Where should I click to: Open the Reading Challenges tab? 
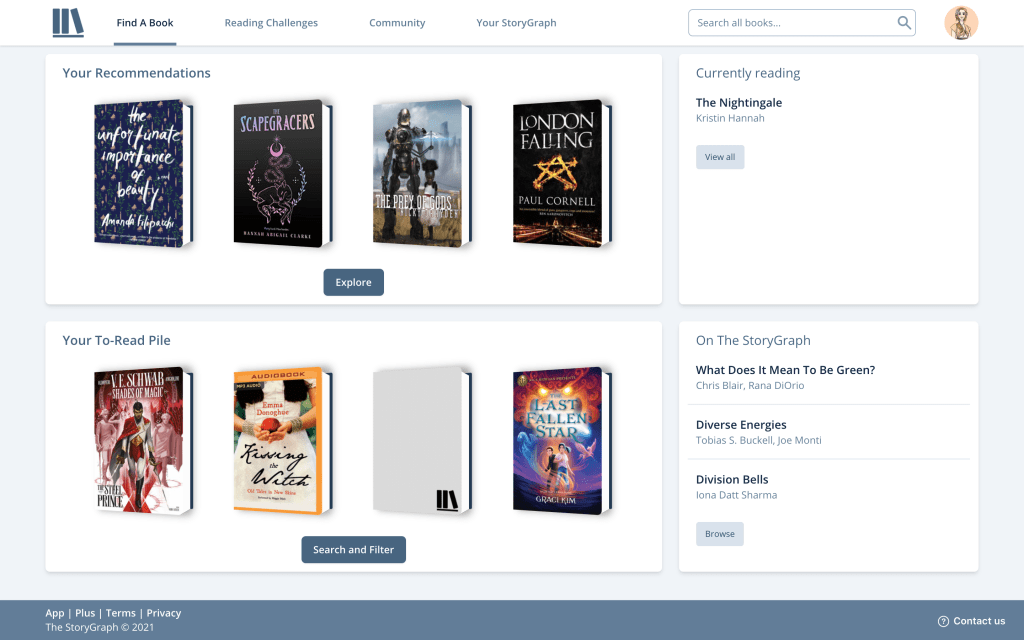pos(271,23)
